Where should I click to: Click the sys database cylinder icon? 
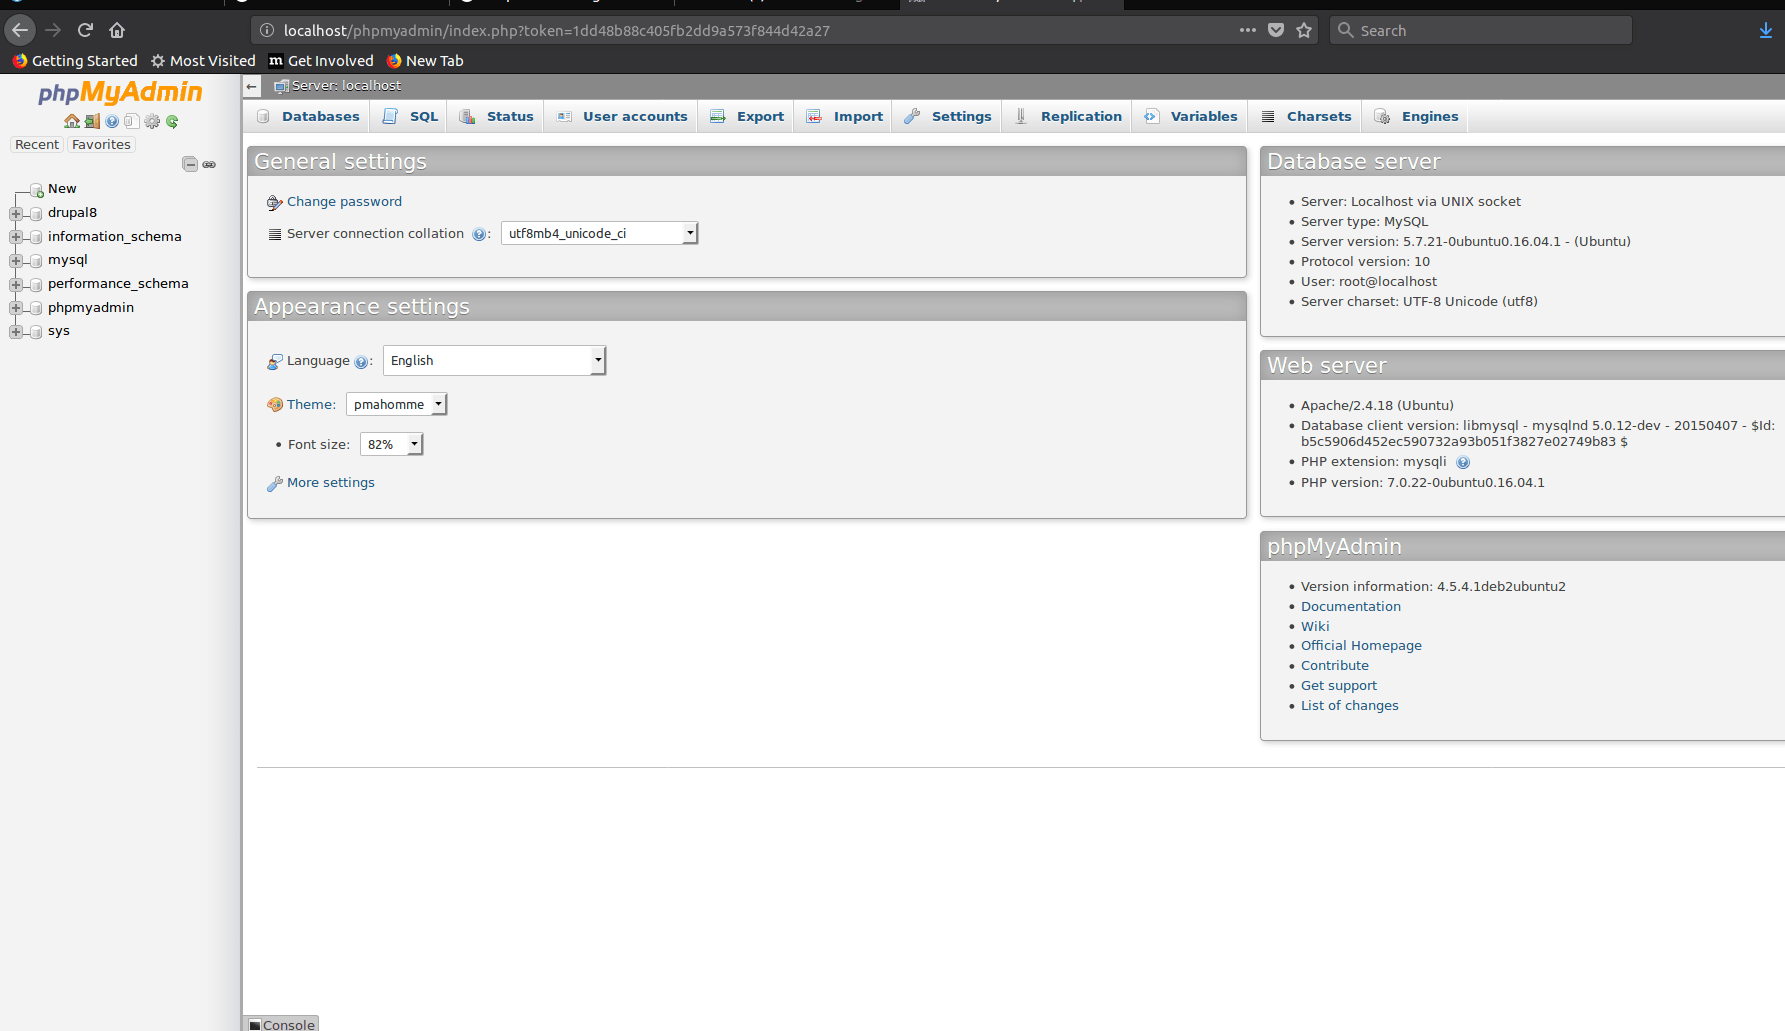(x=37, y=331)
